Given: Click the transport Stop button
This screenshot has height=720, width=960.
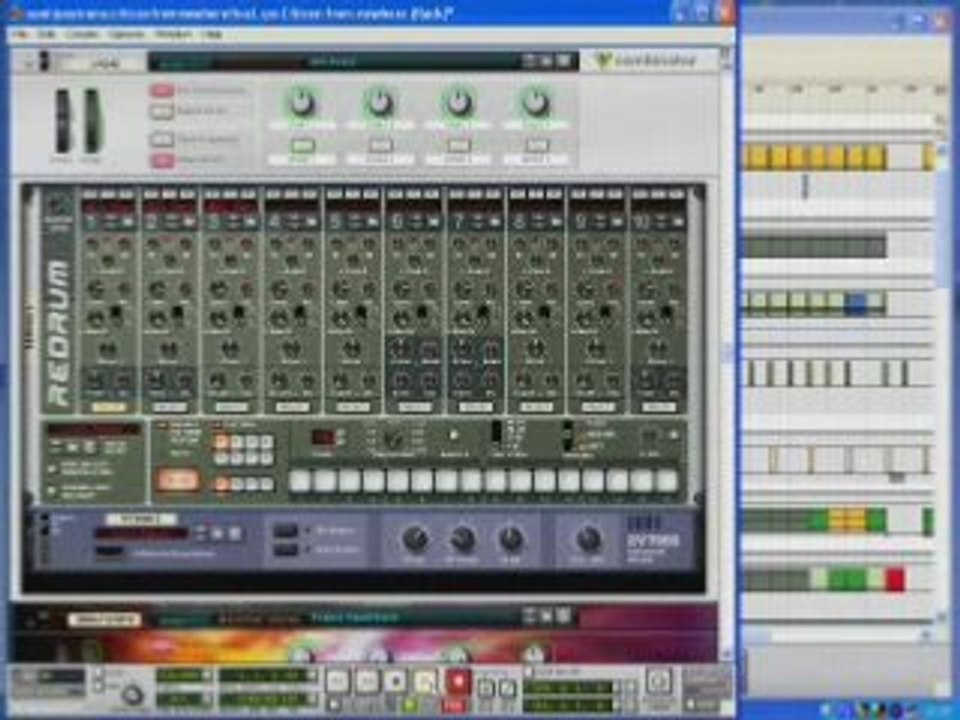Looking at the screenshot, I should click(x=396, y=681).
